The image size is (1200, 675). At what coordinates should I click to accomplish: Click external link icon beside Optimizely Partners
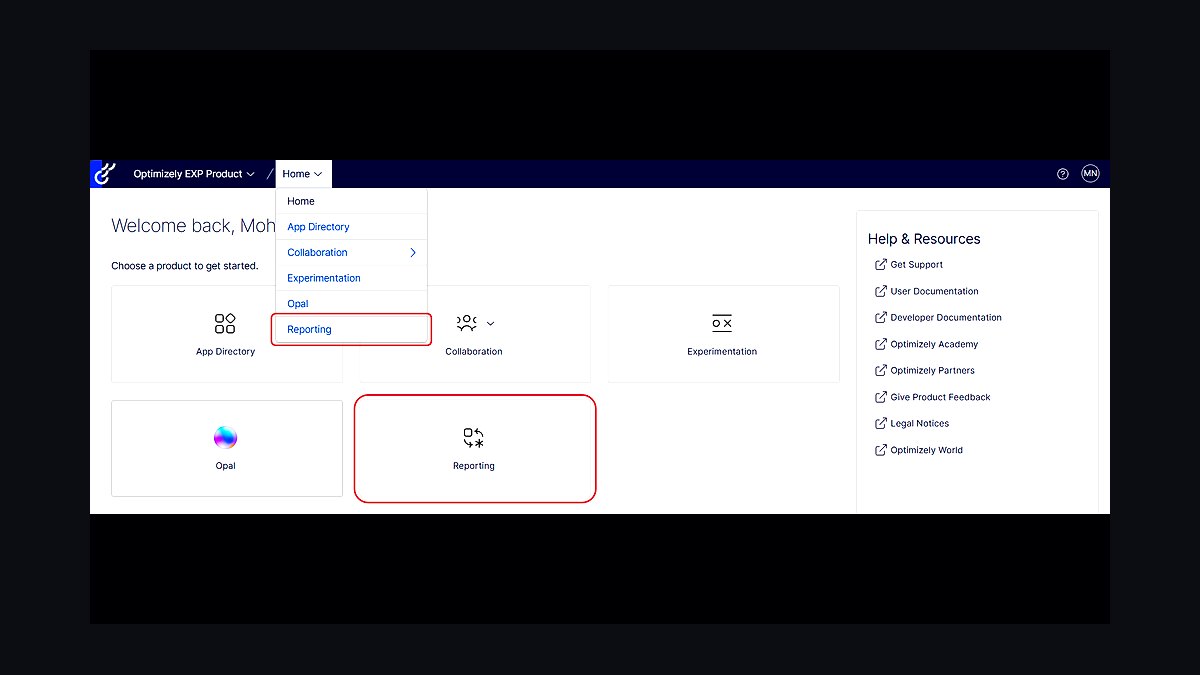tap(880, 371)
